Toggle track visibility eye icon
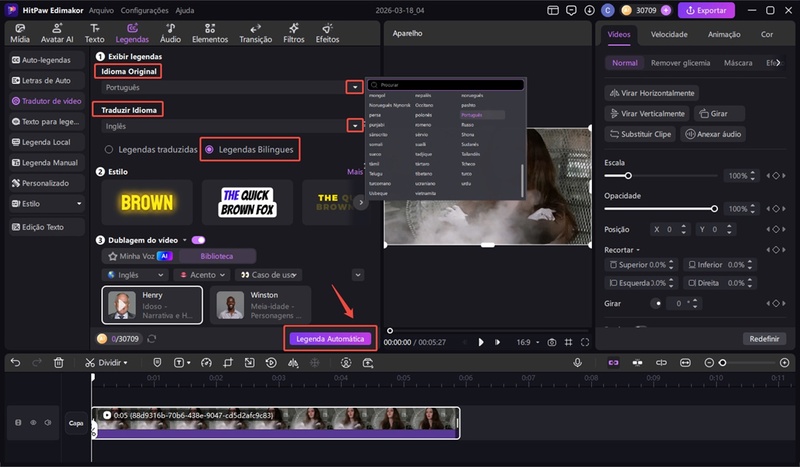 [x=32, y=423]
